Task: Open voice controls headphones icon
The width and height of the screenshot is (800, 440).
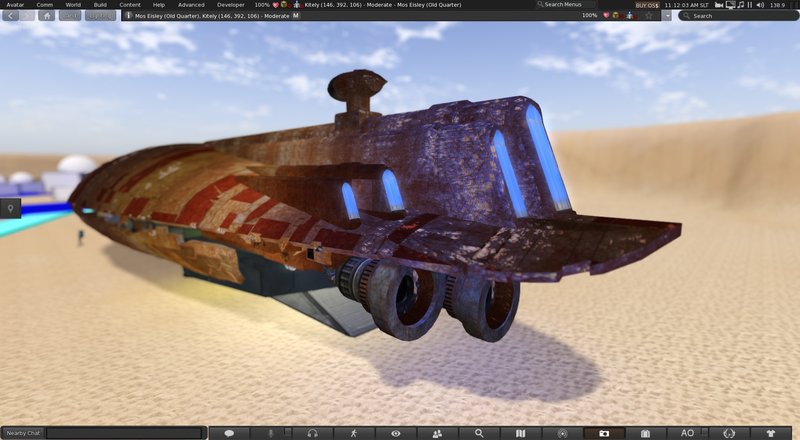Action: pos(313,433)
